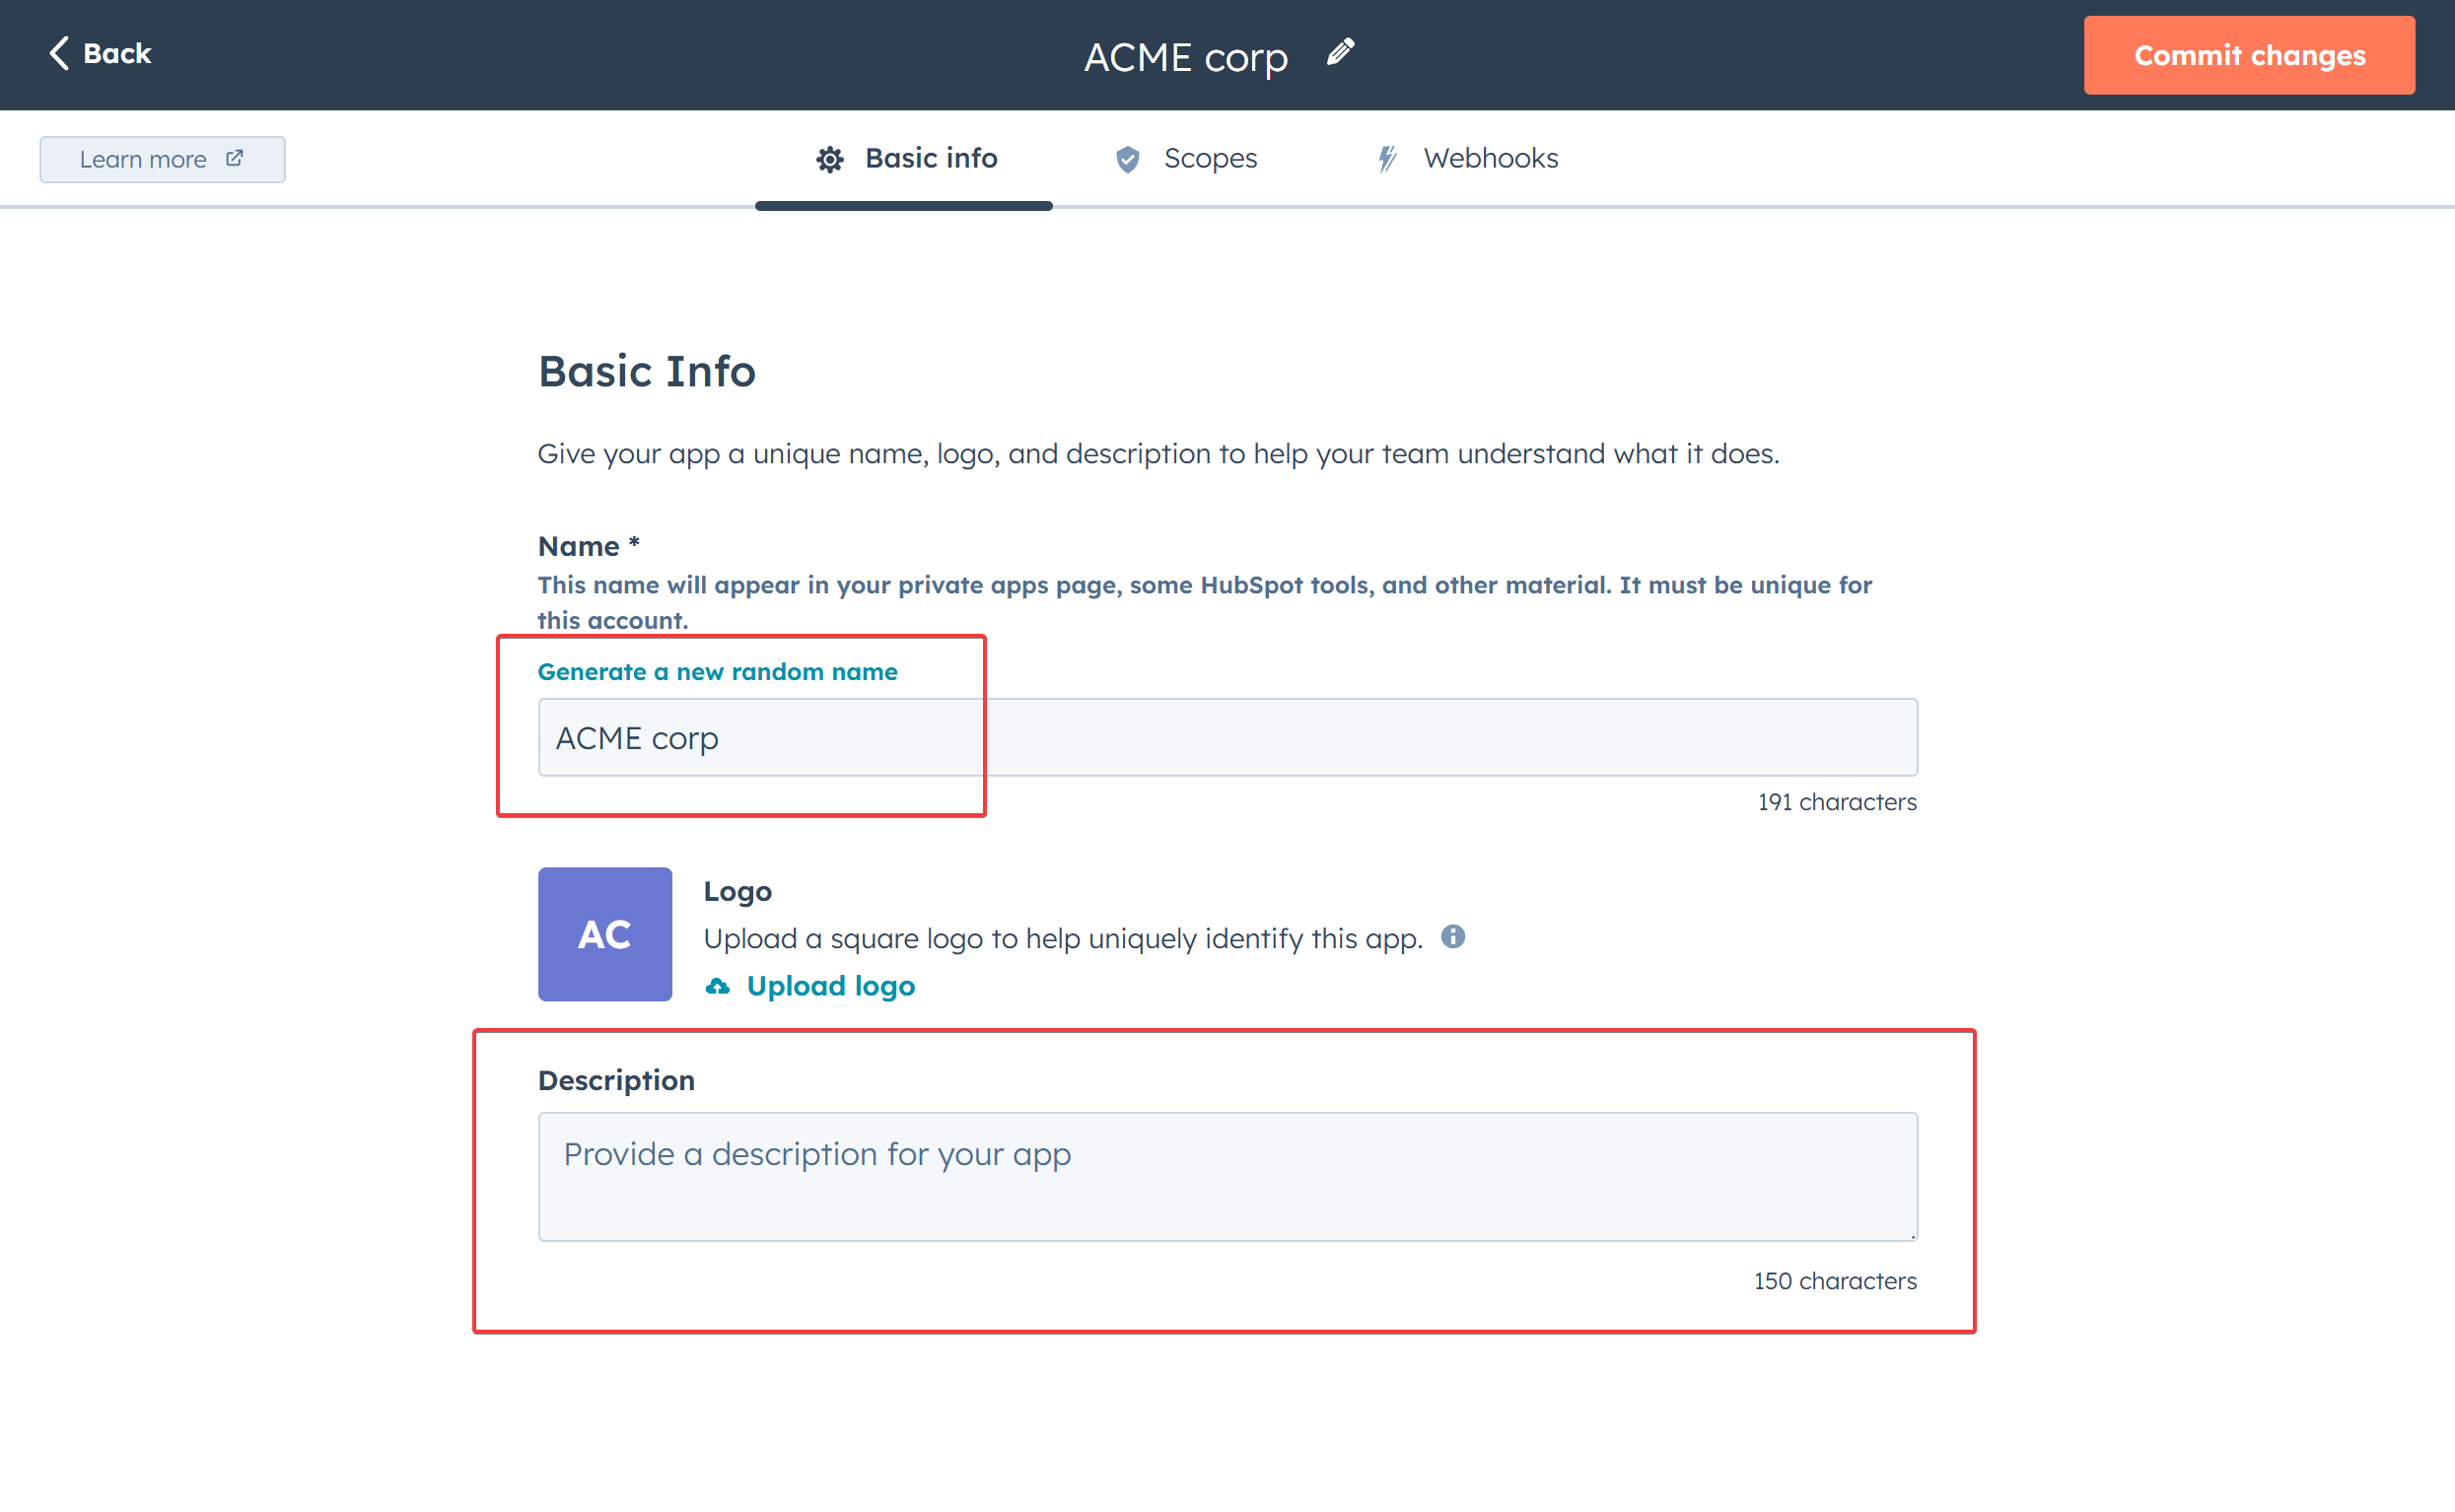
Task: Click the Upload logo link
Action: tap(830, 987)
